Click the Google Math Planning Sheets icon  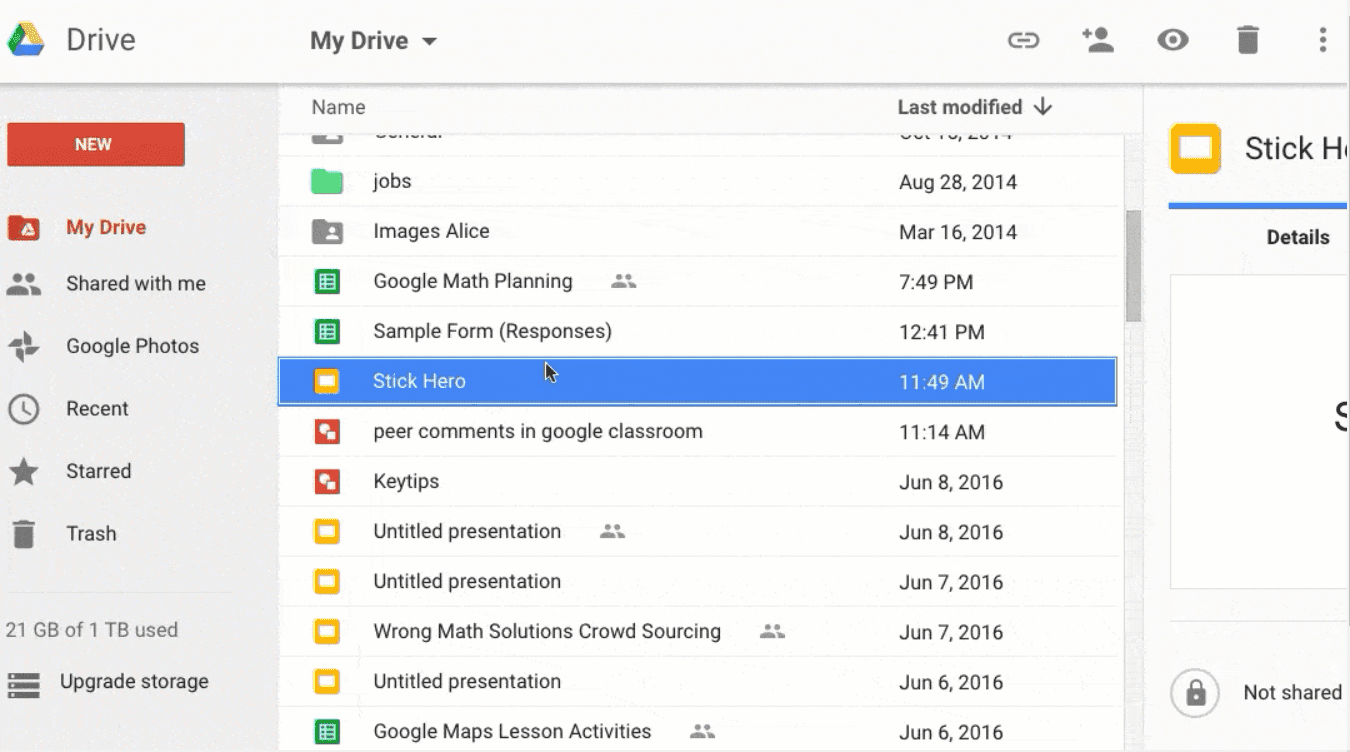coord(327,282)
